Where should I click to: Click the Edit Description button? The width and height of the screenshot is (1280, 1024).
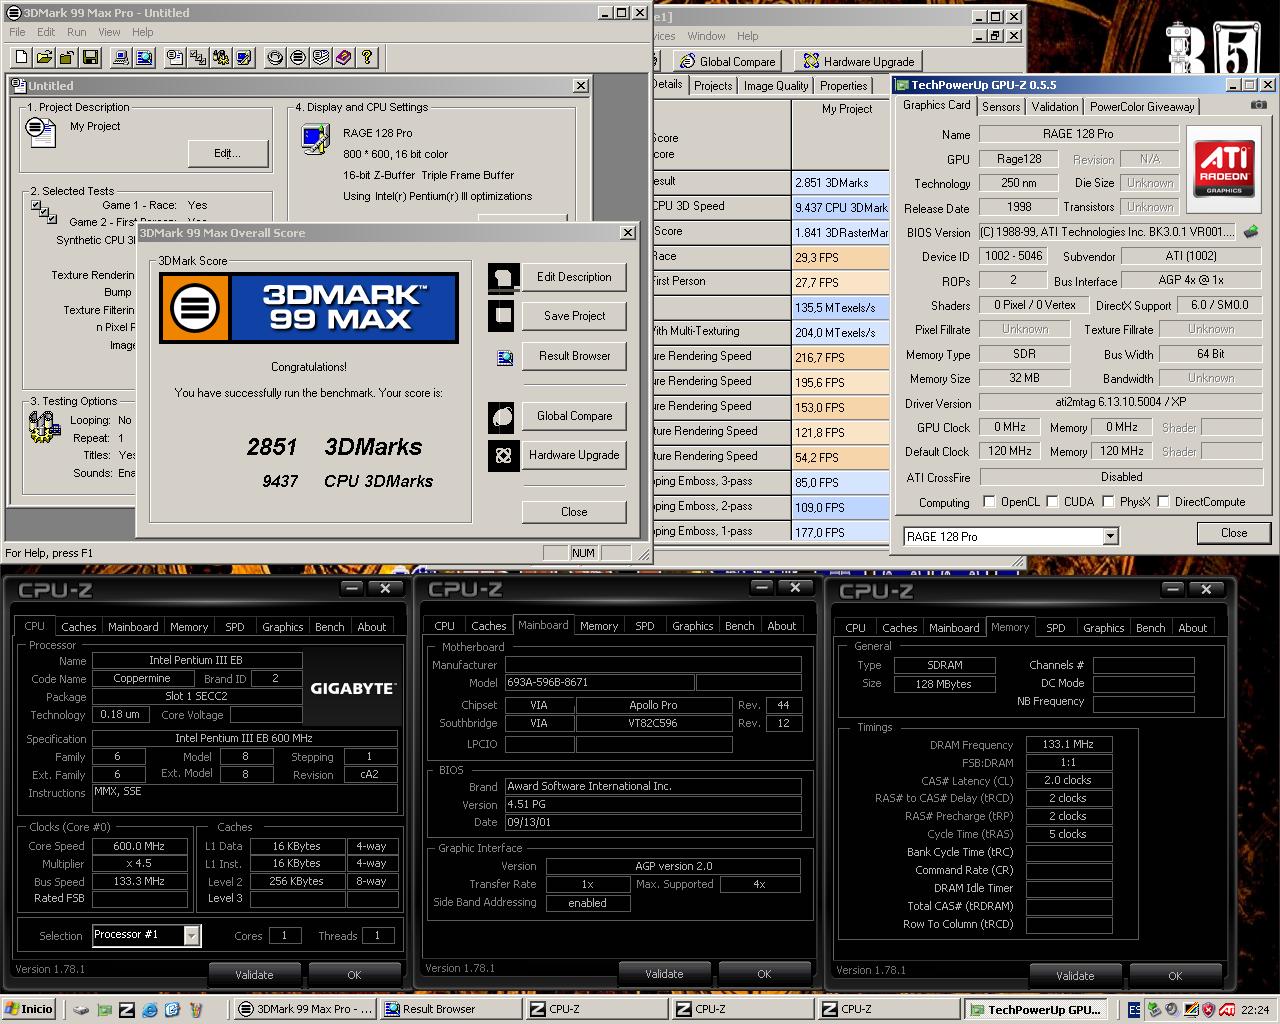click(574, 277)
